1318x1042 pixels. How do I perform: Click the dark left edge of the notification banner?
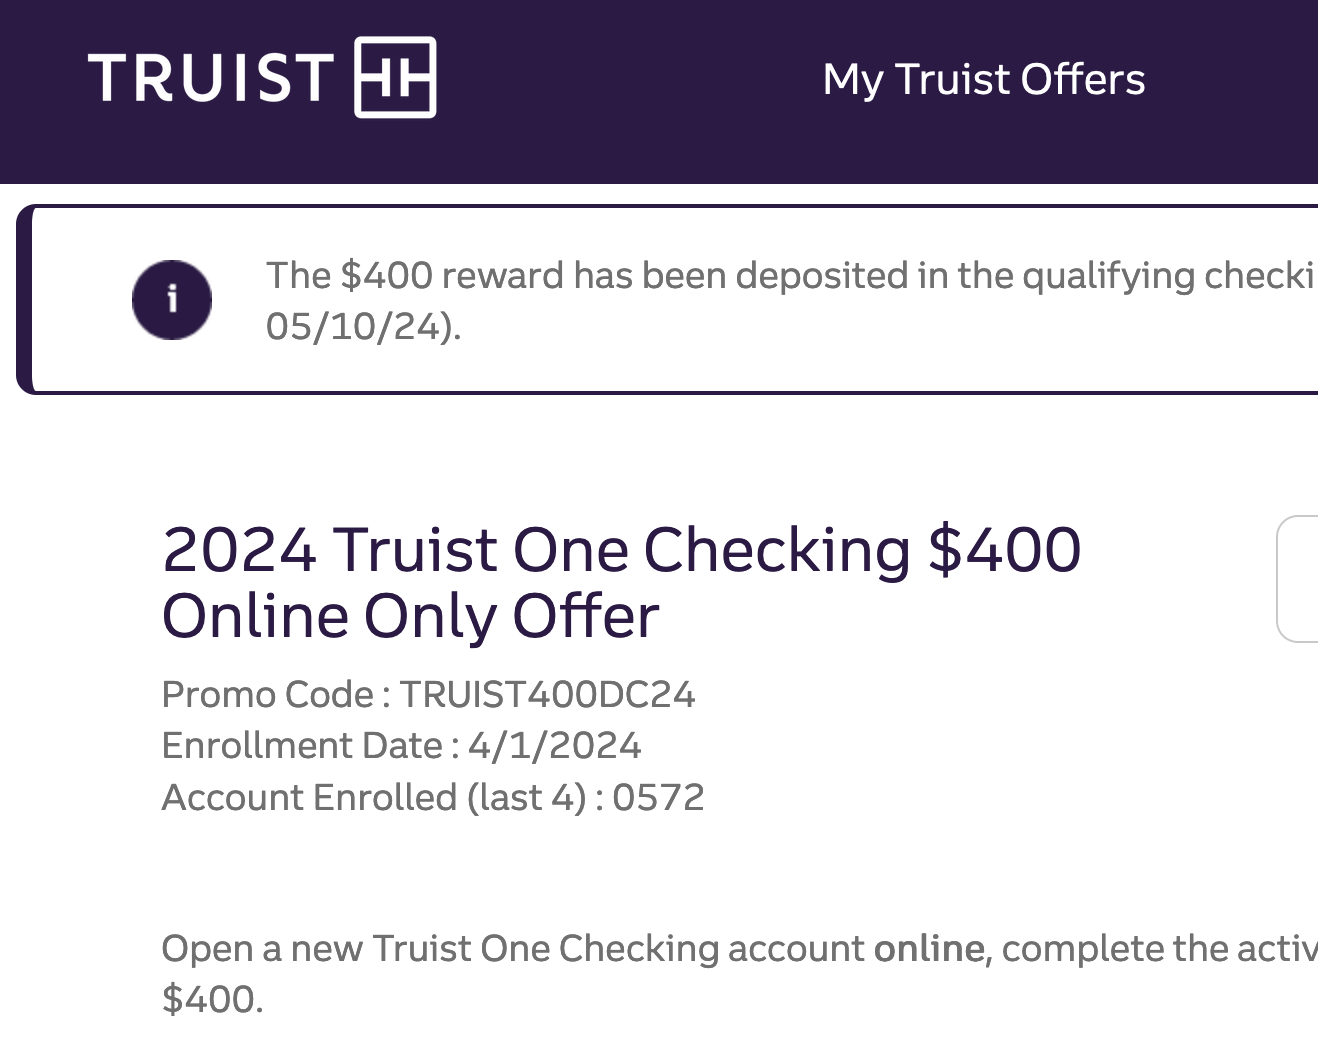(x=24, y=299)
